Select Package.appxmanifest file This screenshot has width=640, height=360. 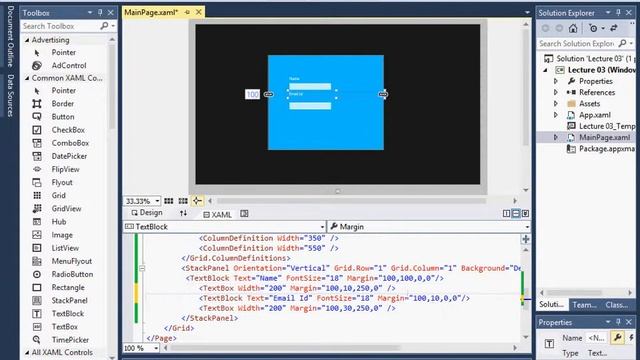coord(601,149)
